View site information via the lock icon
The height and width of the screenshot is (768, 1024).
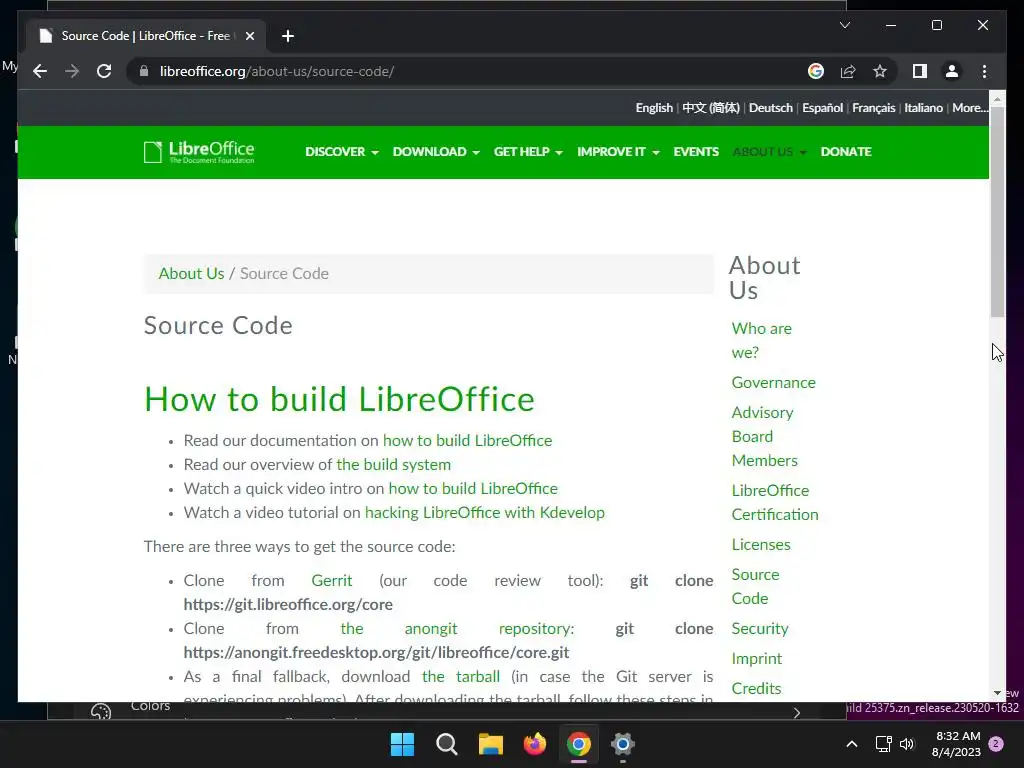[x=144, y=71]
